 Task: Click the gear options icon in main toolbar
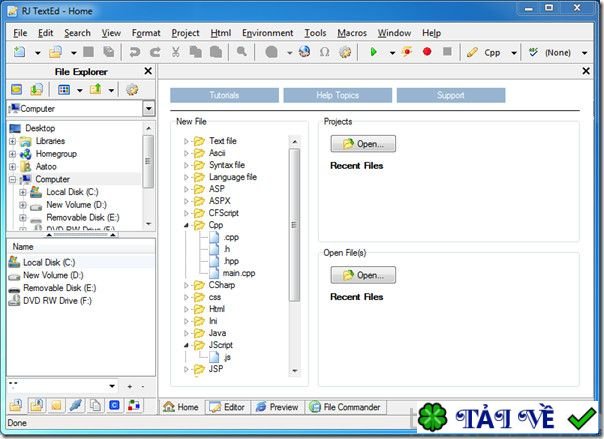coord(345,52)
